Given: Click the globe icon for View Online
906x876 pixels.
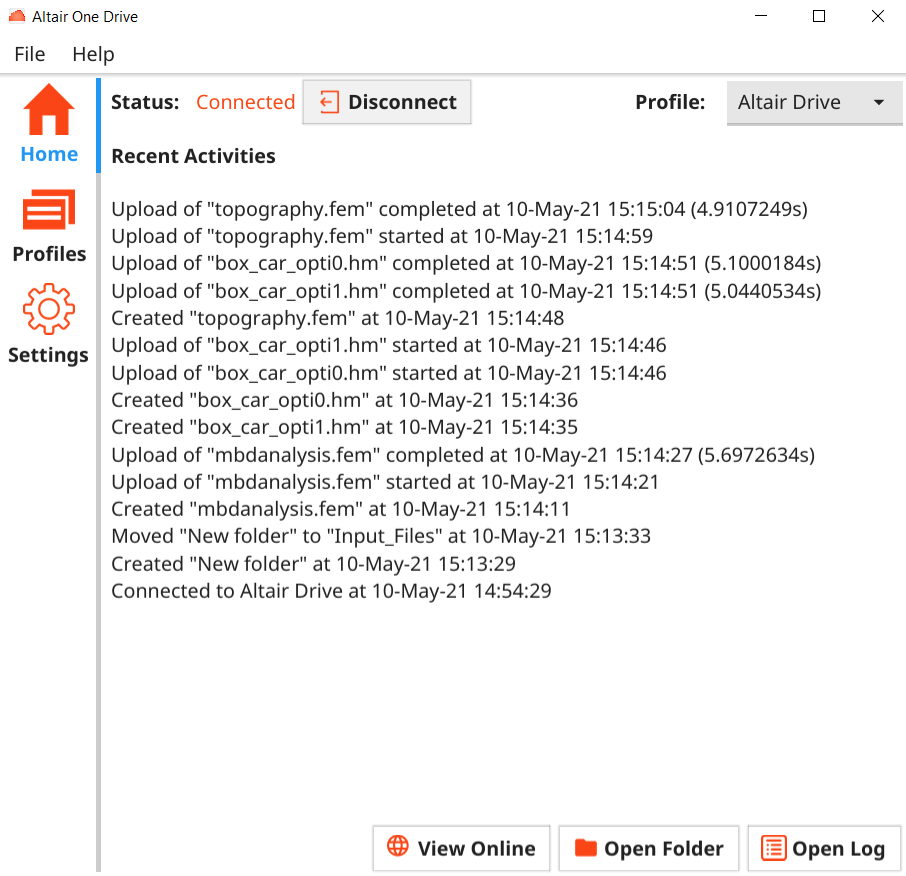Looking at the screenshot, I should click(x=398, y=847).
